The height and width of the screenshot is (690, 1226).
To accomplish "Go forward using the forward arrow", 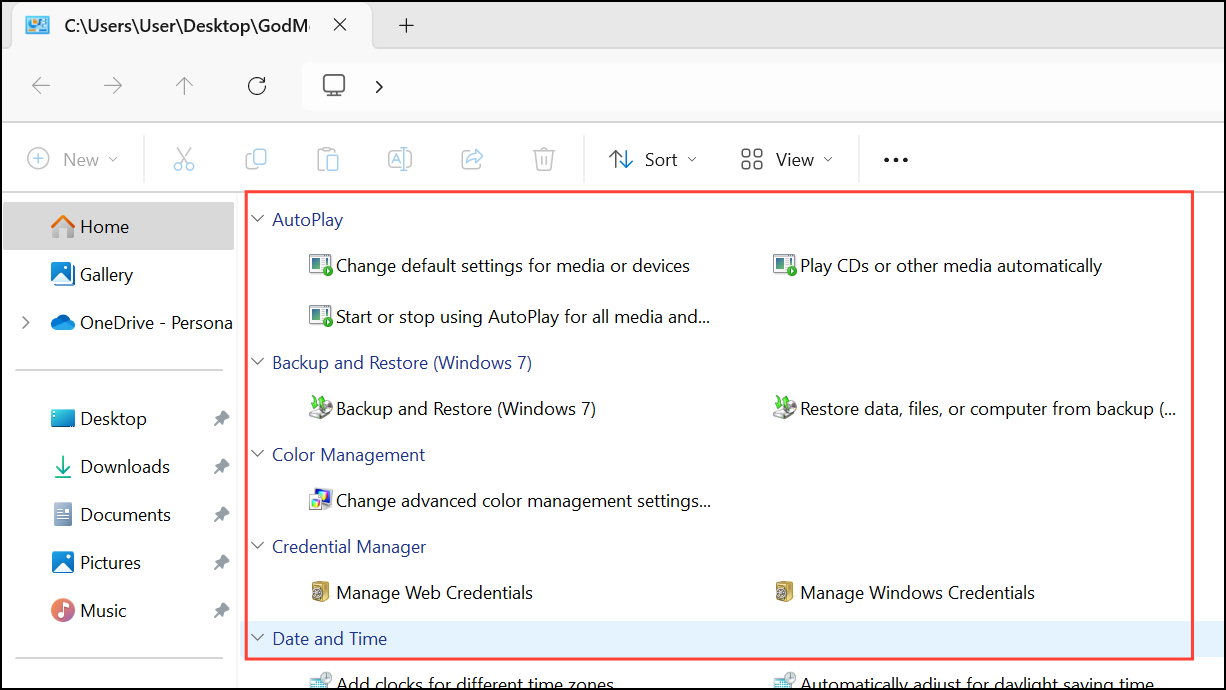I will click(x=113, y=86).
